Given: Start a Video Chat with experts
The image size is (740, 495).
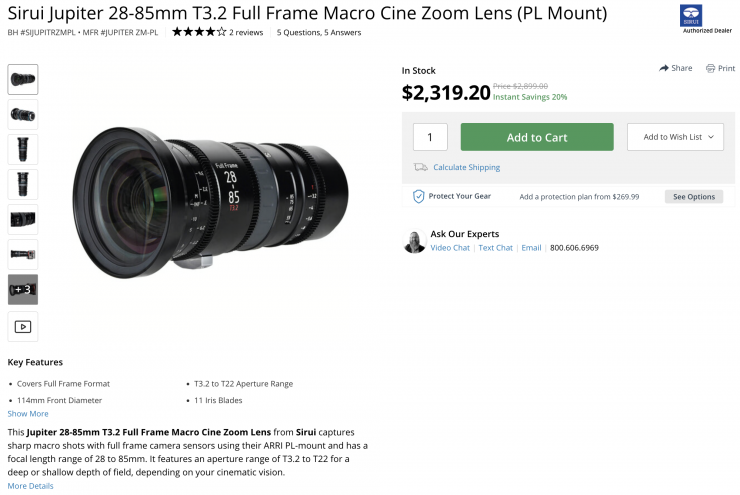Looking at the screenshot, I should [x=450, y=248].
